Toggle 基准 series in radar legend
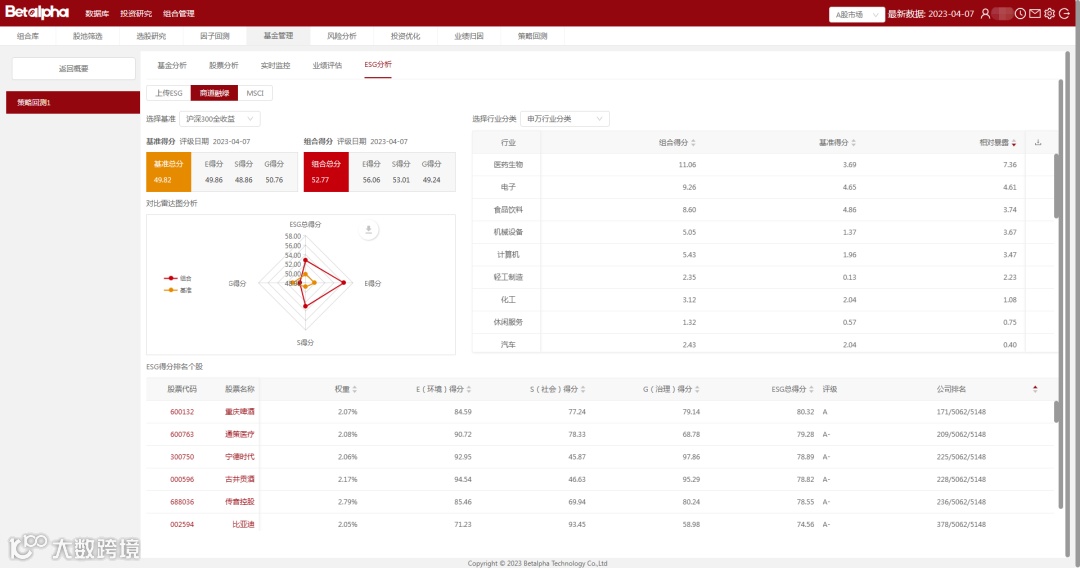The height and width of the screenshot is (568, 1080). 178,291
